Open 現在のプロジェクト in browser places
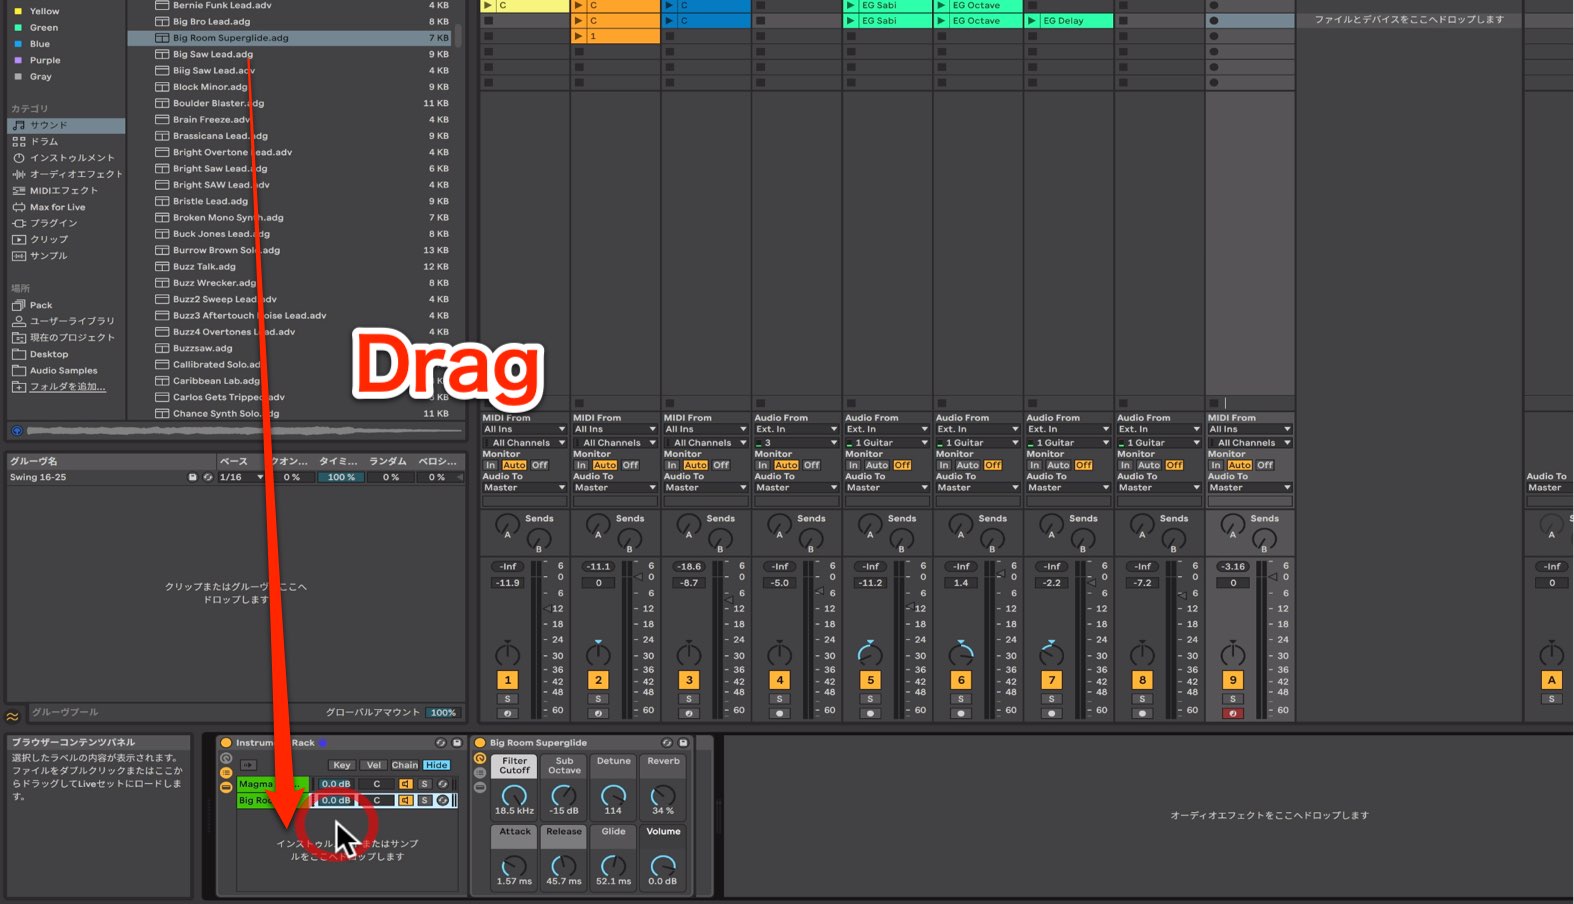This screenshot has height=904, width=1574. (63, 338)
